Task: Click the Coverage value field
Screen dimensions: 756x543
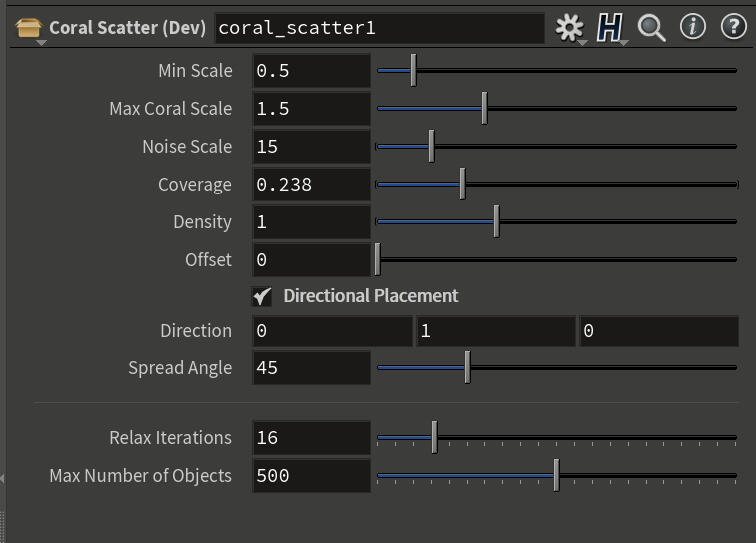Action: 311,185
